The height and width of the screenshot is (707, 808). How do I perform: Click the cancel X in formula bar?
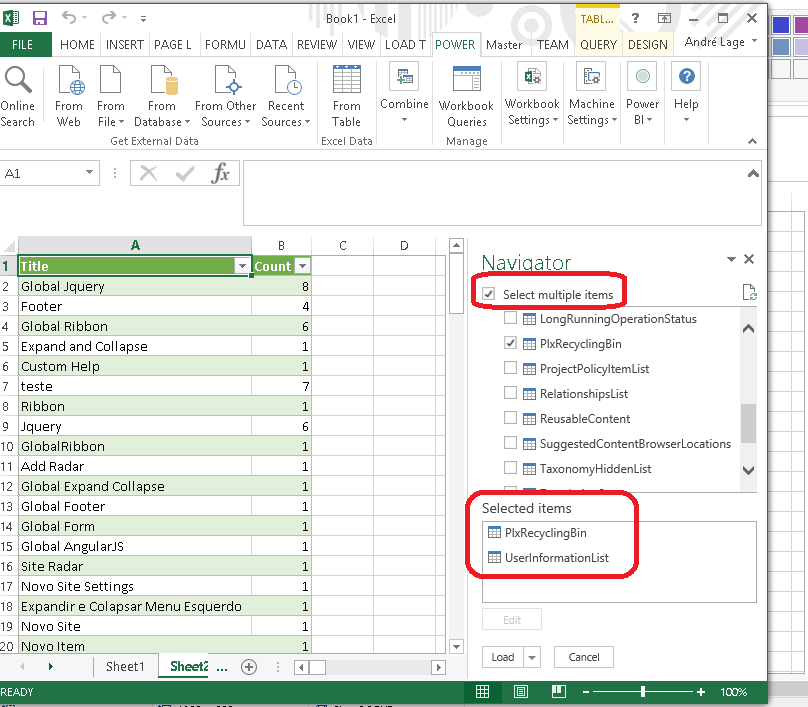click(x=148, y=173)
